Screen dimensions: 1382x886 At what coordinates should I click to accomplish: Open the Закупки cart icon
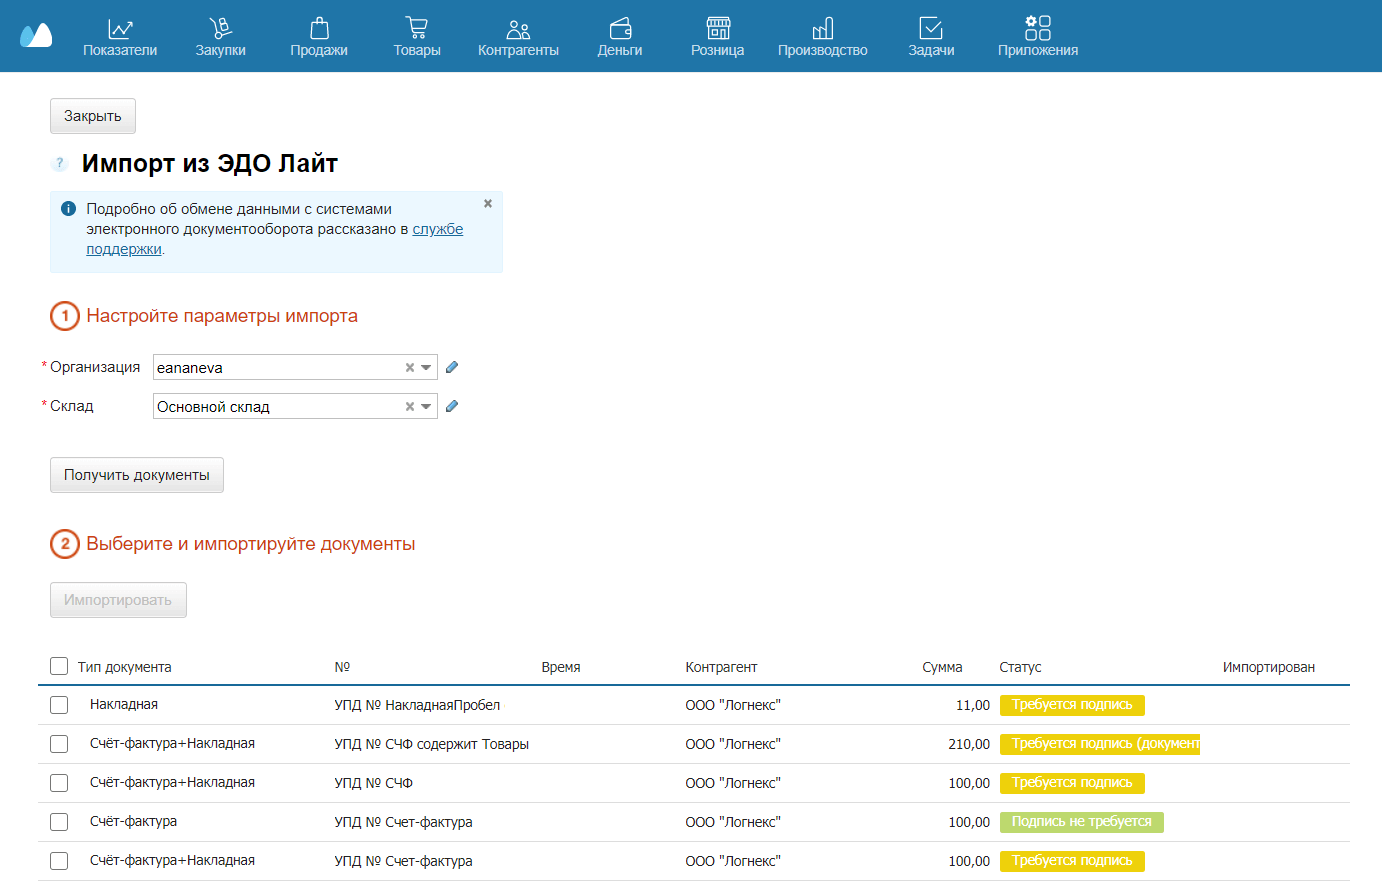tap(220, 29)
